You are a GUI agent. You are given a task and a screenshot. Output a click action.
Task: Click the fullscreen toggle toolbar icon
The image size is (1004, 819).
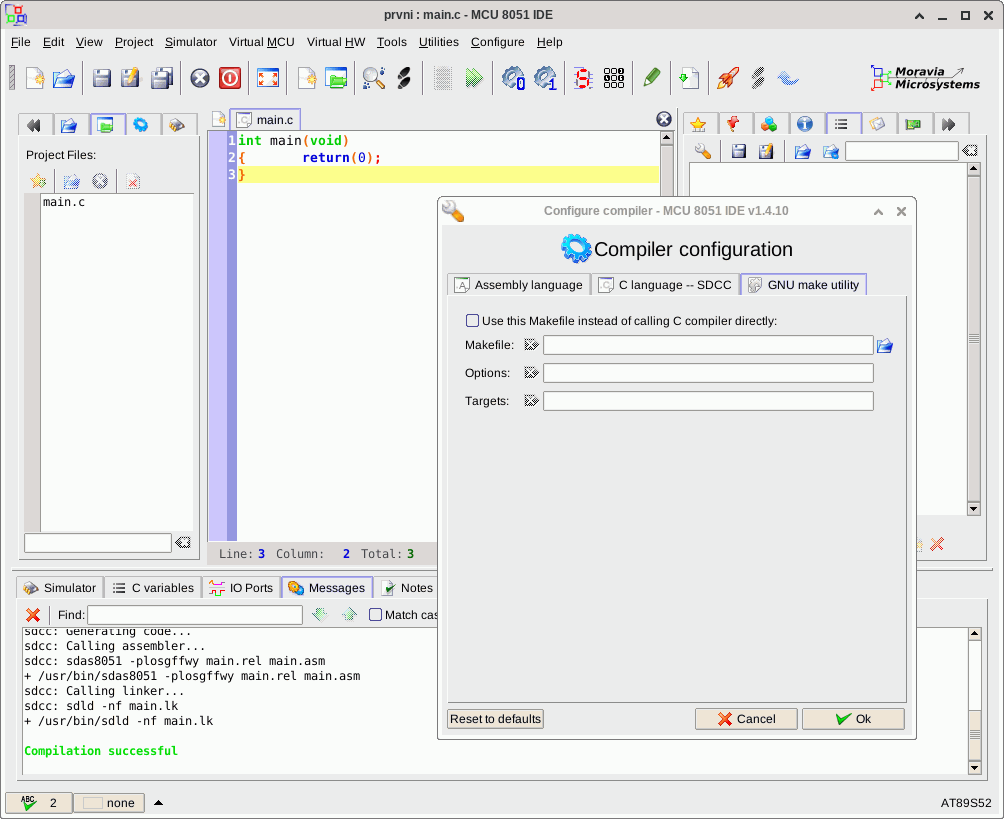click(267, 78)
